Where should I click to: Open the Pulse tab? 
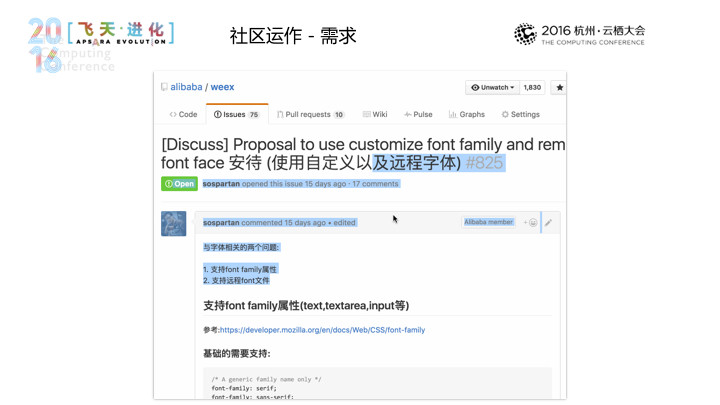pos(418,114)
